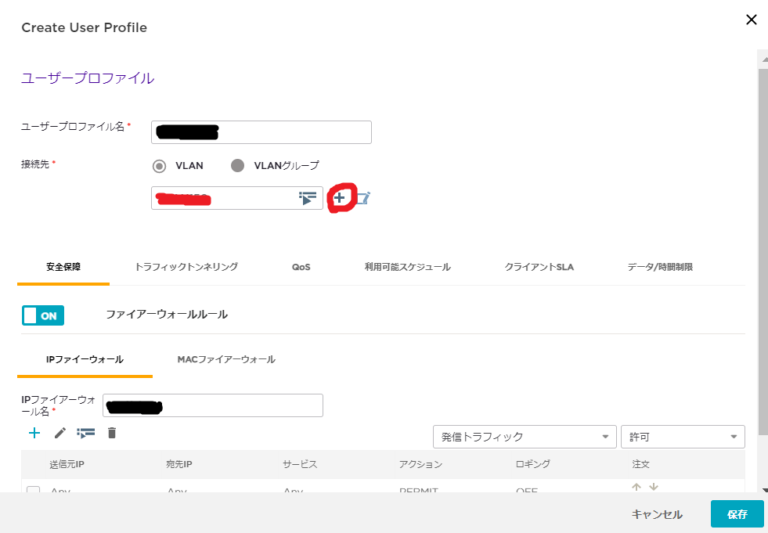
Task: Click the edit VLAN pencil icon
Action: (362, 198)
